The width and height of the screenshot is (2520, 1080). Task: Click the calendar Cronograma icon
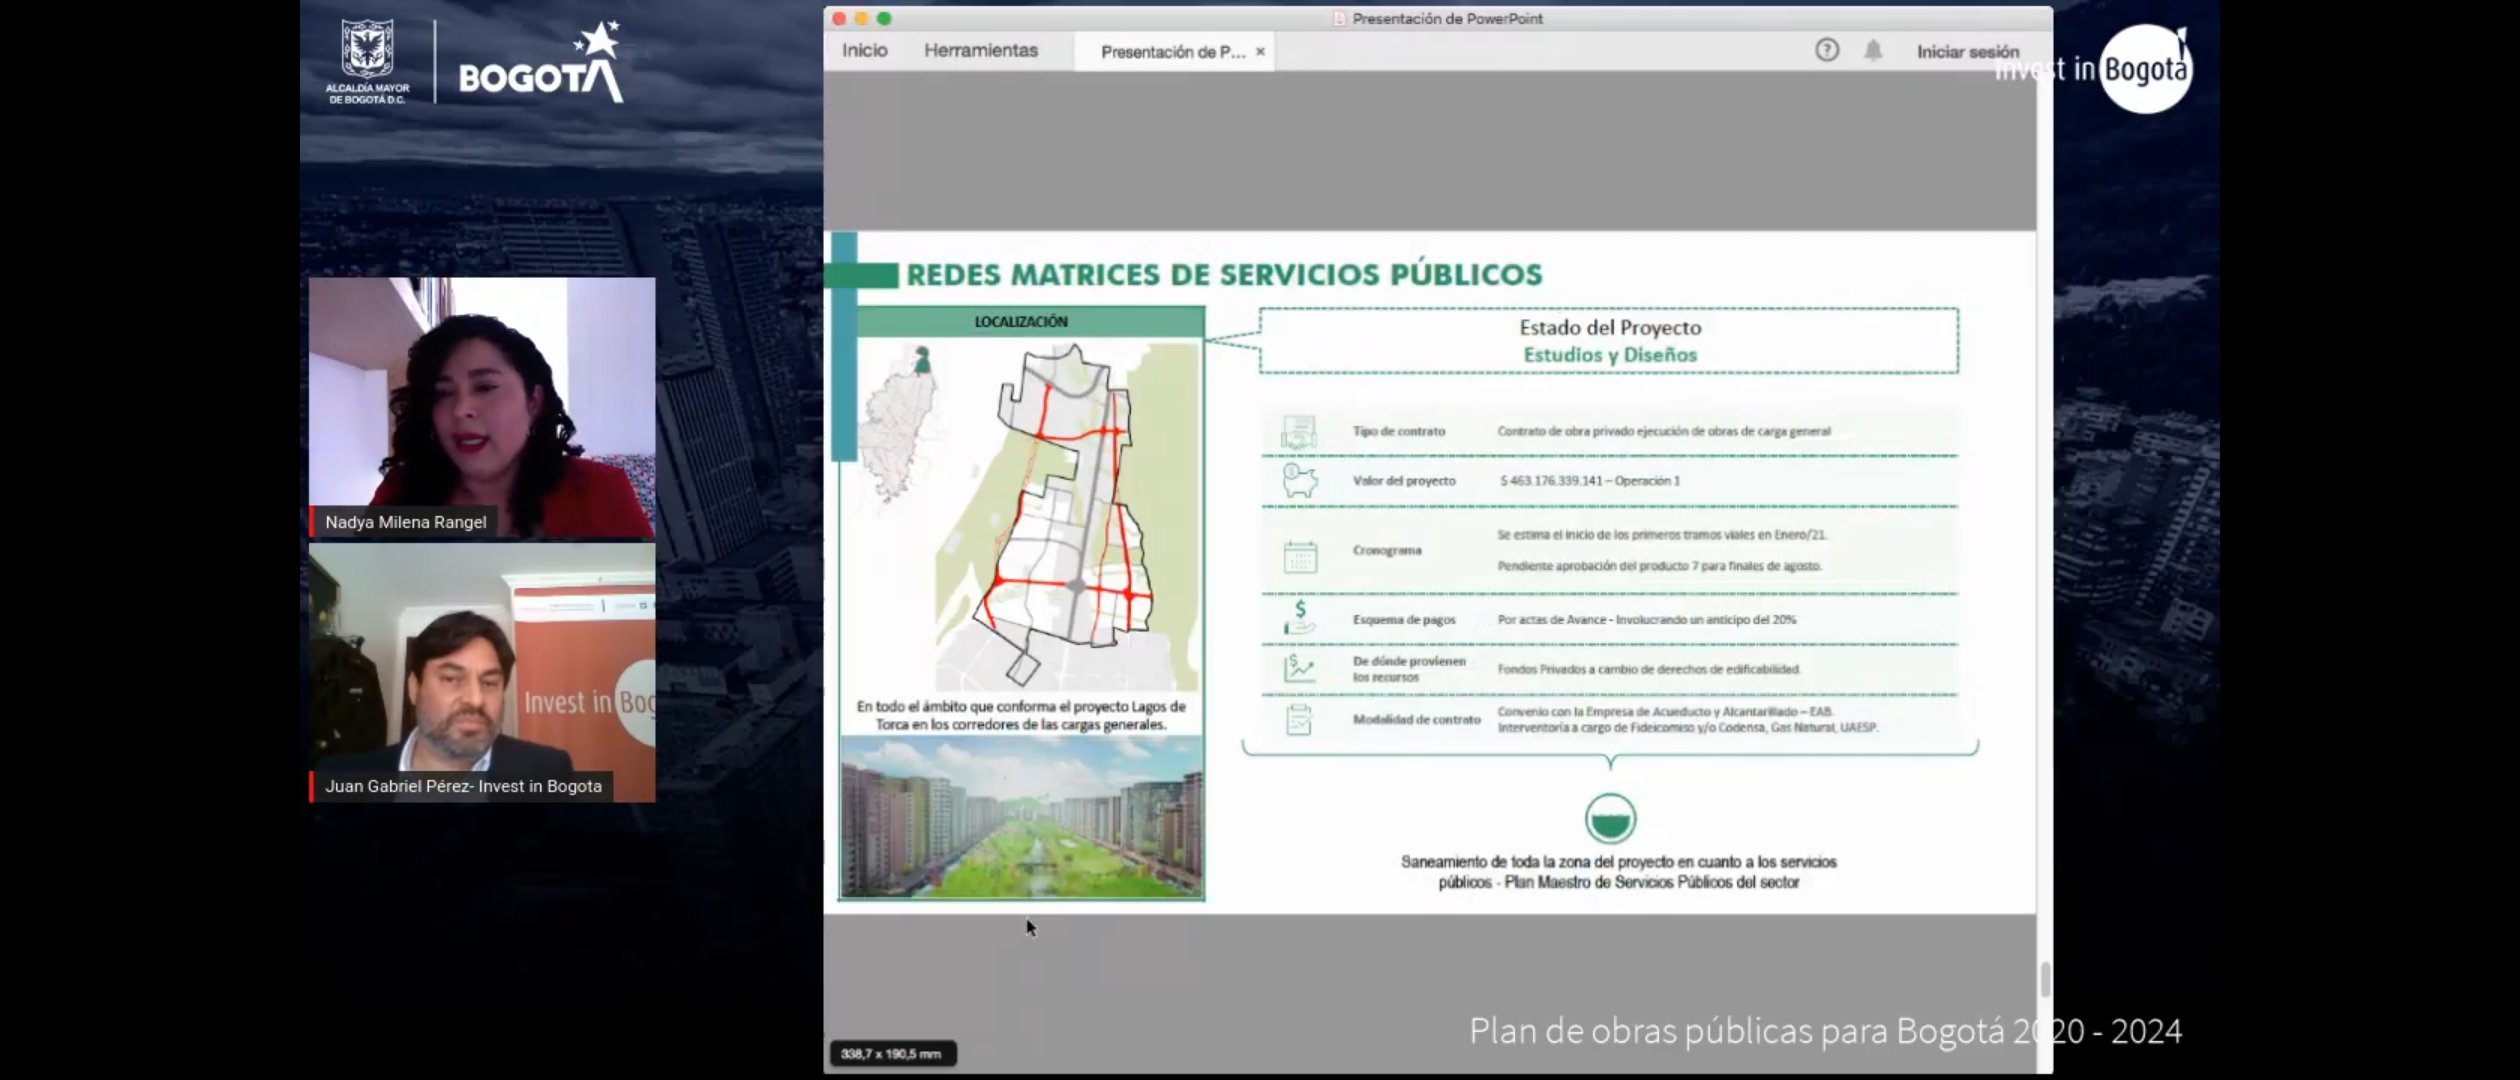click(x=1299, y=556)
